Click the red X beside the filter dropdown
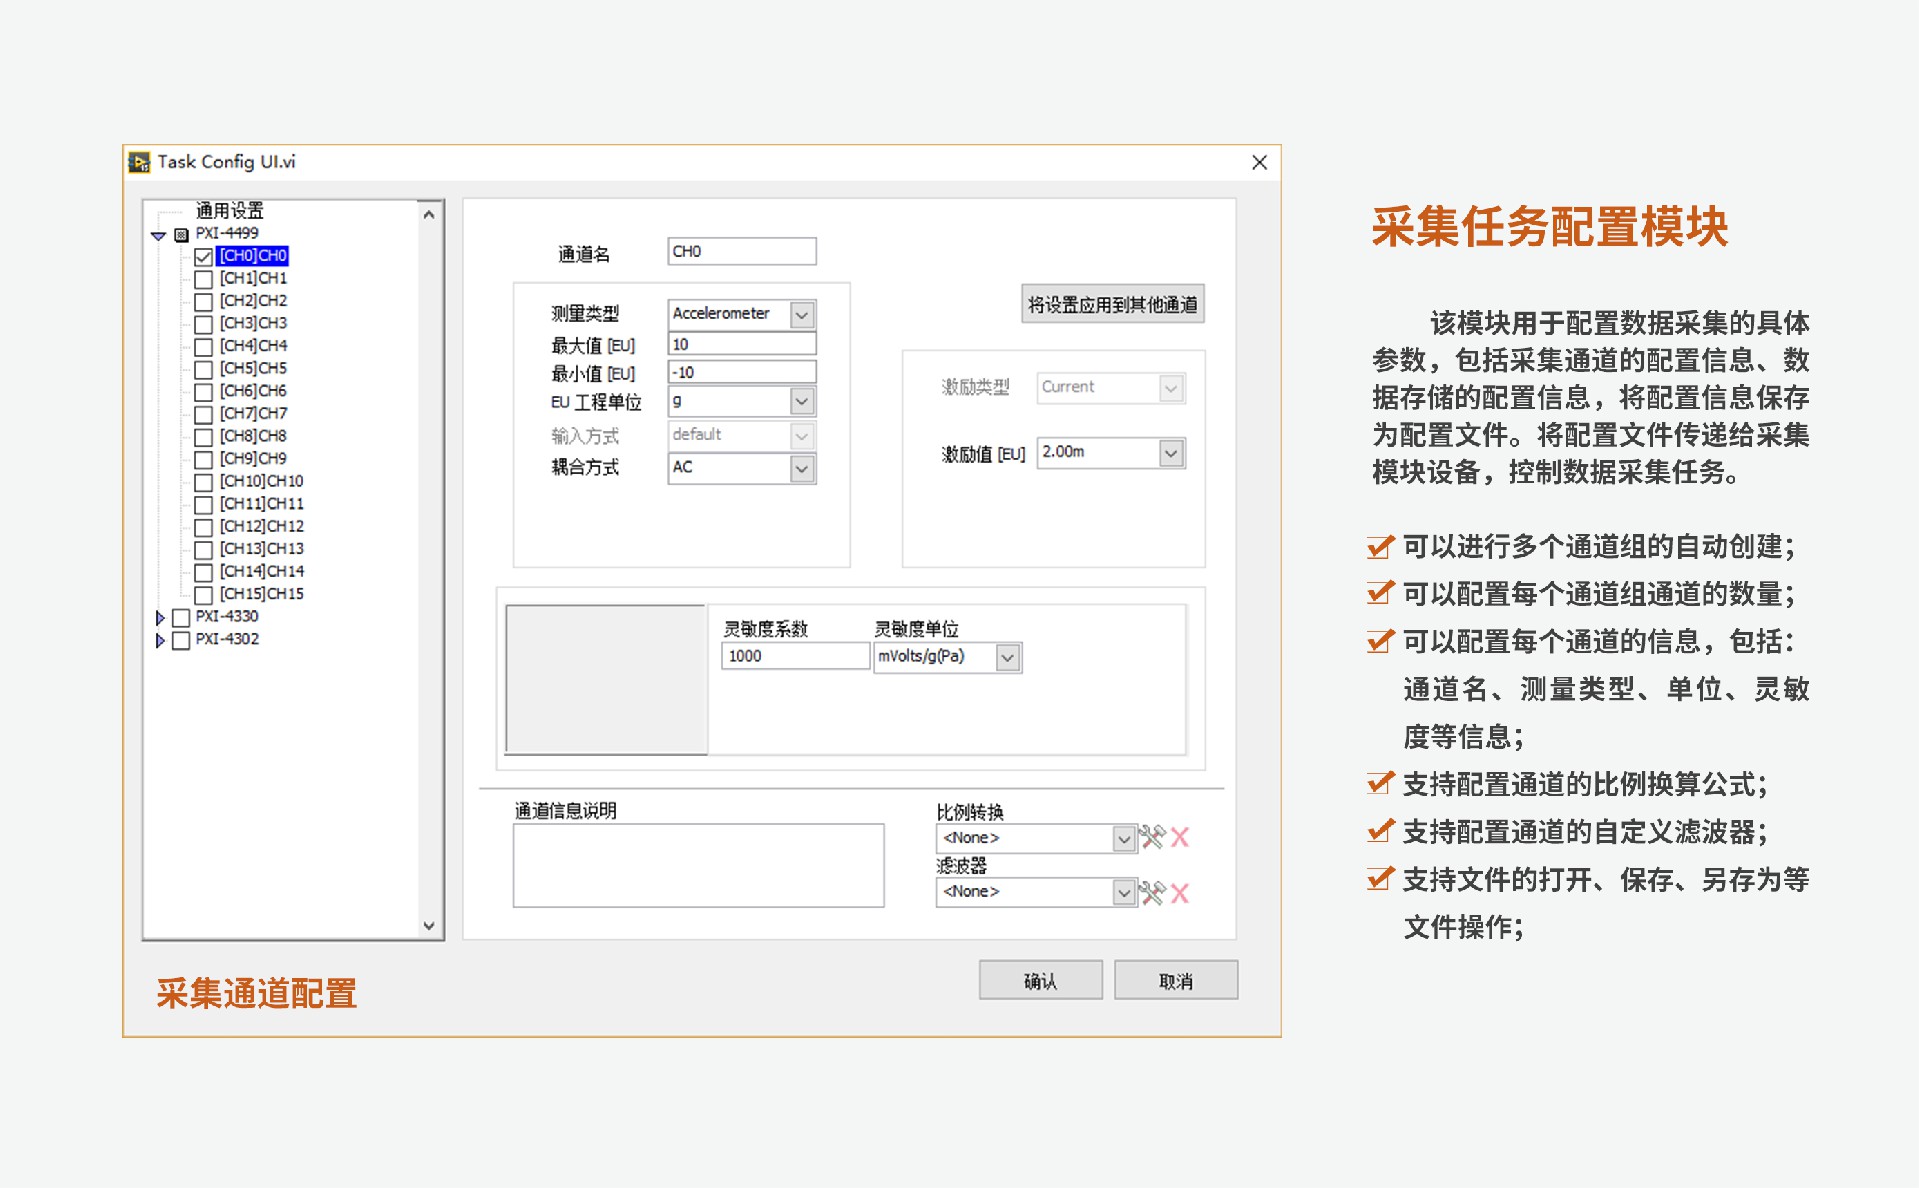The height and width of the screenshot is (1188, 1919). [1180, 893]
